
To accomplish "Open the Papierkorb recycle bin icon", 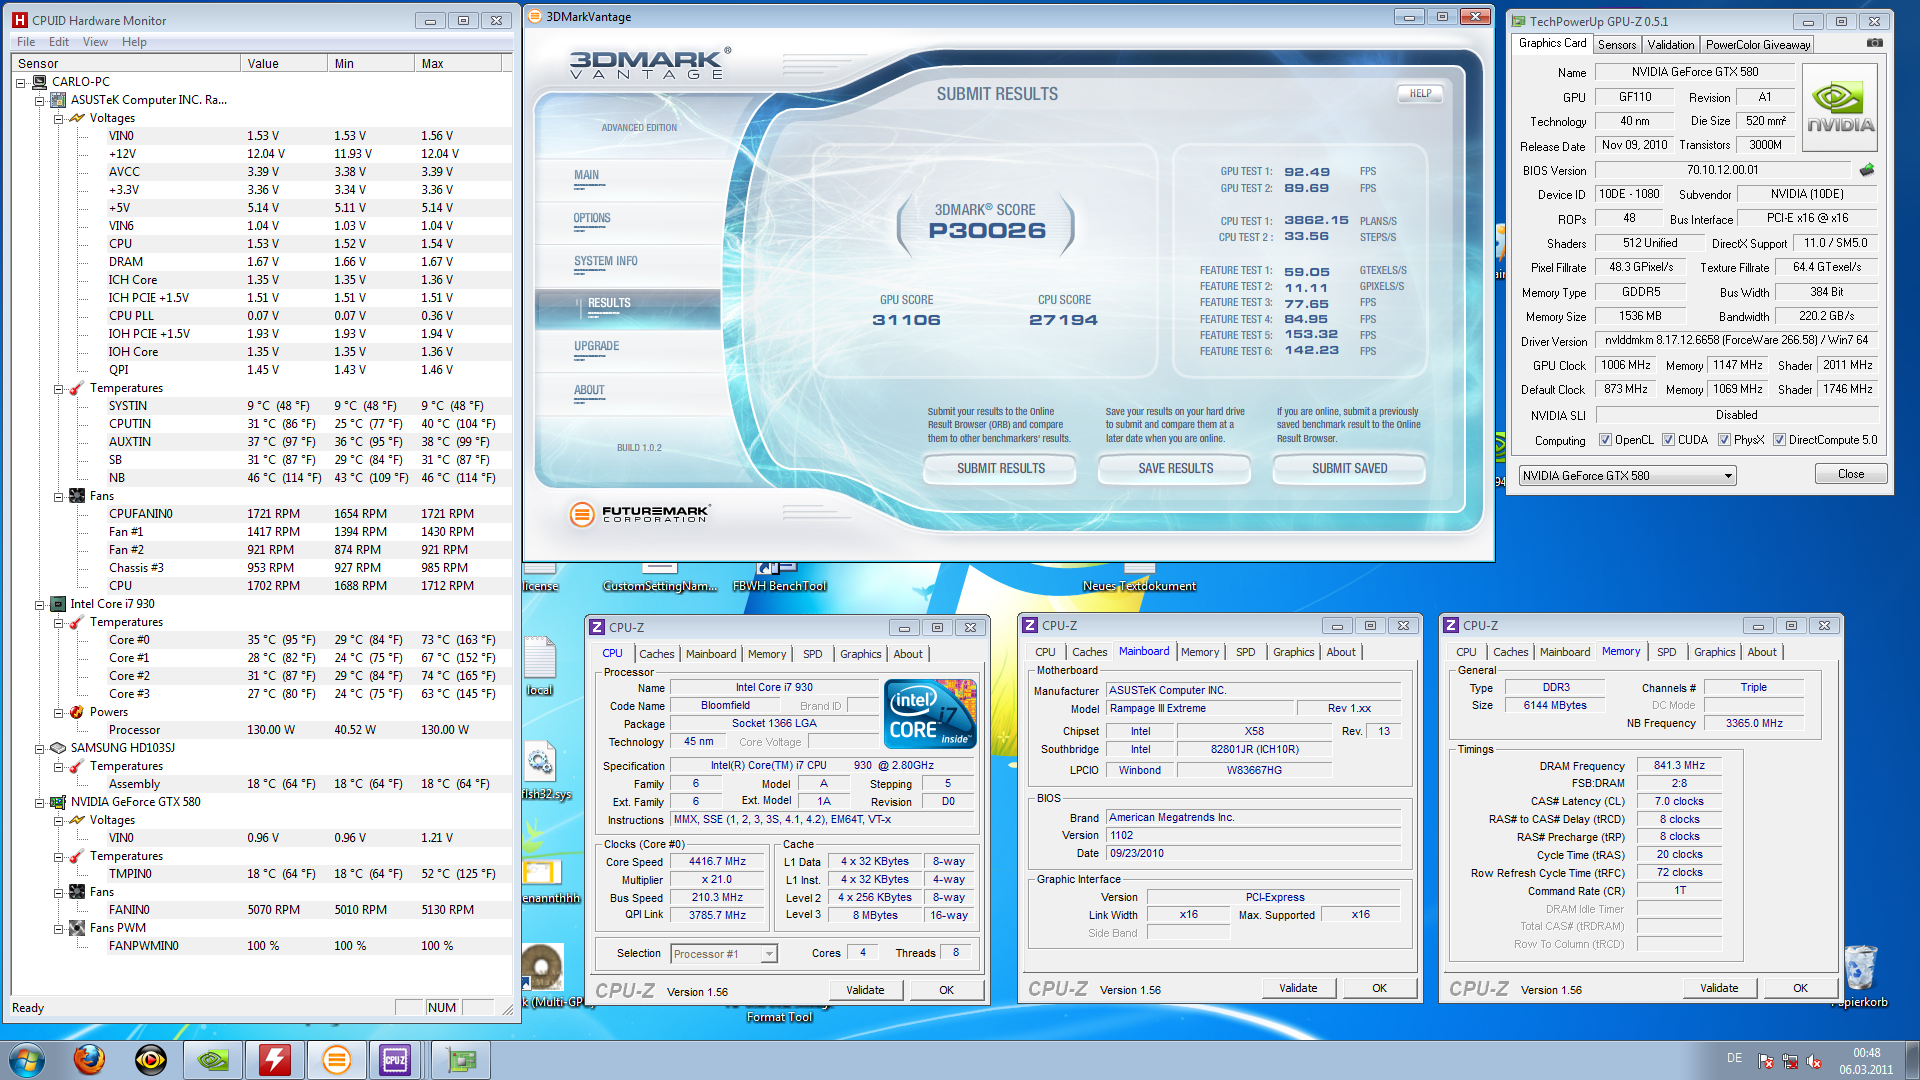I will click(1861, 969).
